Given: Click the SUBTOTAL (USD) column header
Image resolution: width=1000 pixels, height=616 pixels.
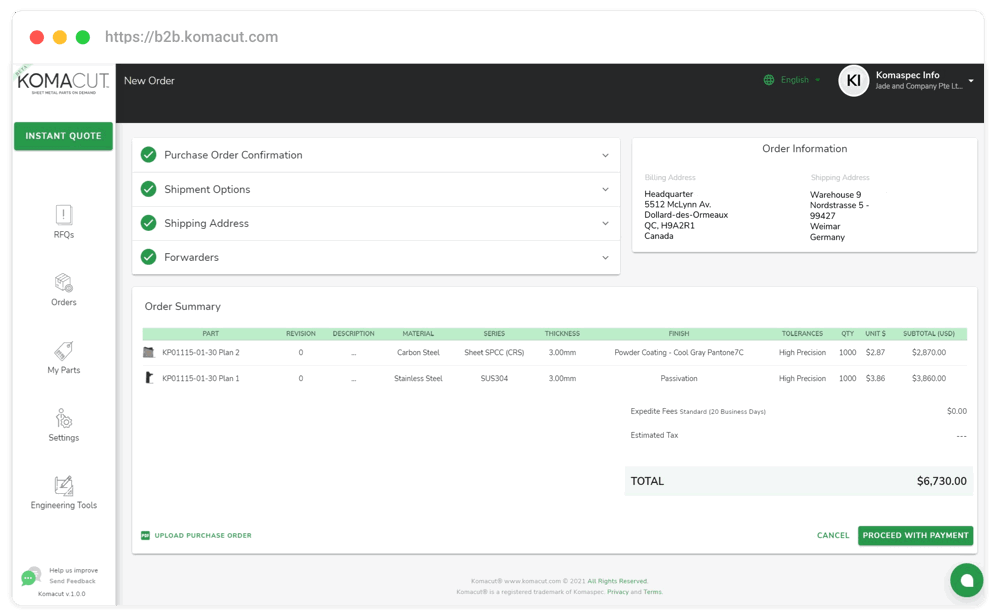Looking at the screenshot, I should coord(929,334).
